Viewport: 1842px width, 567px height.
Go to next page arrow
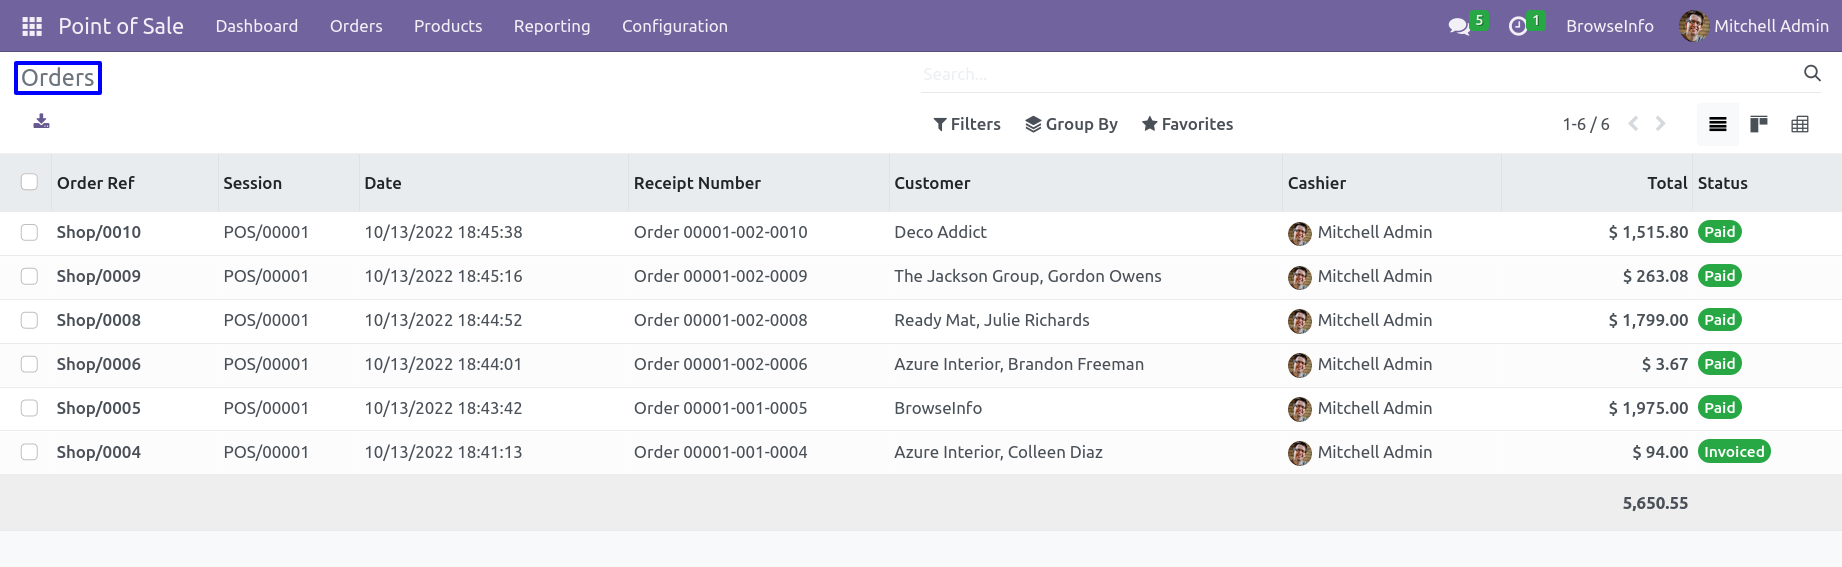(x=1661, y=124)
